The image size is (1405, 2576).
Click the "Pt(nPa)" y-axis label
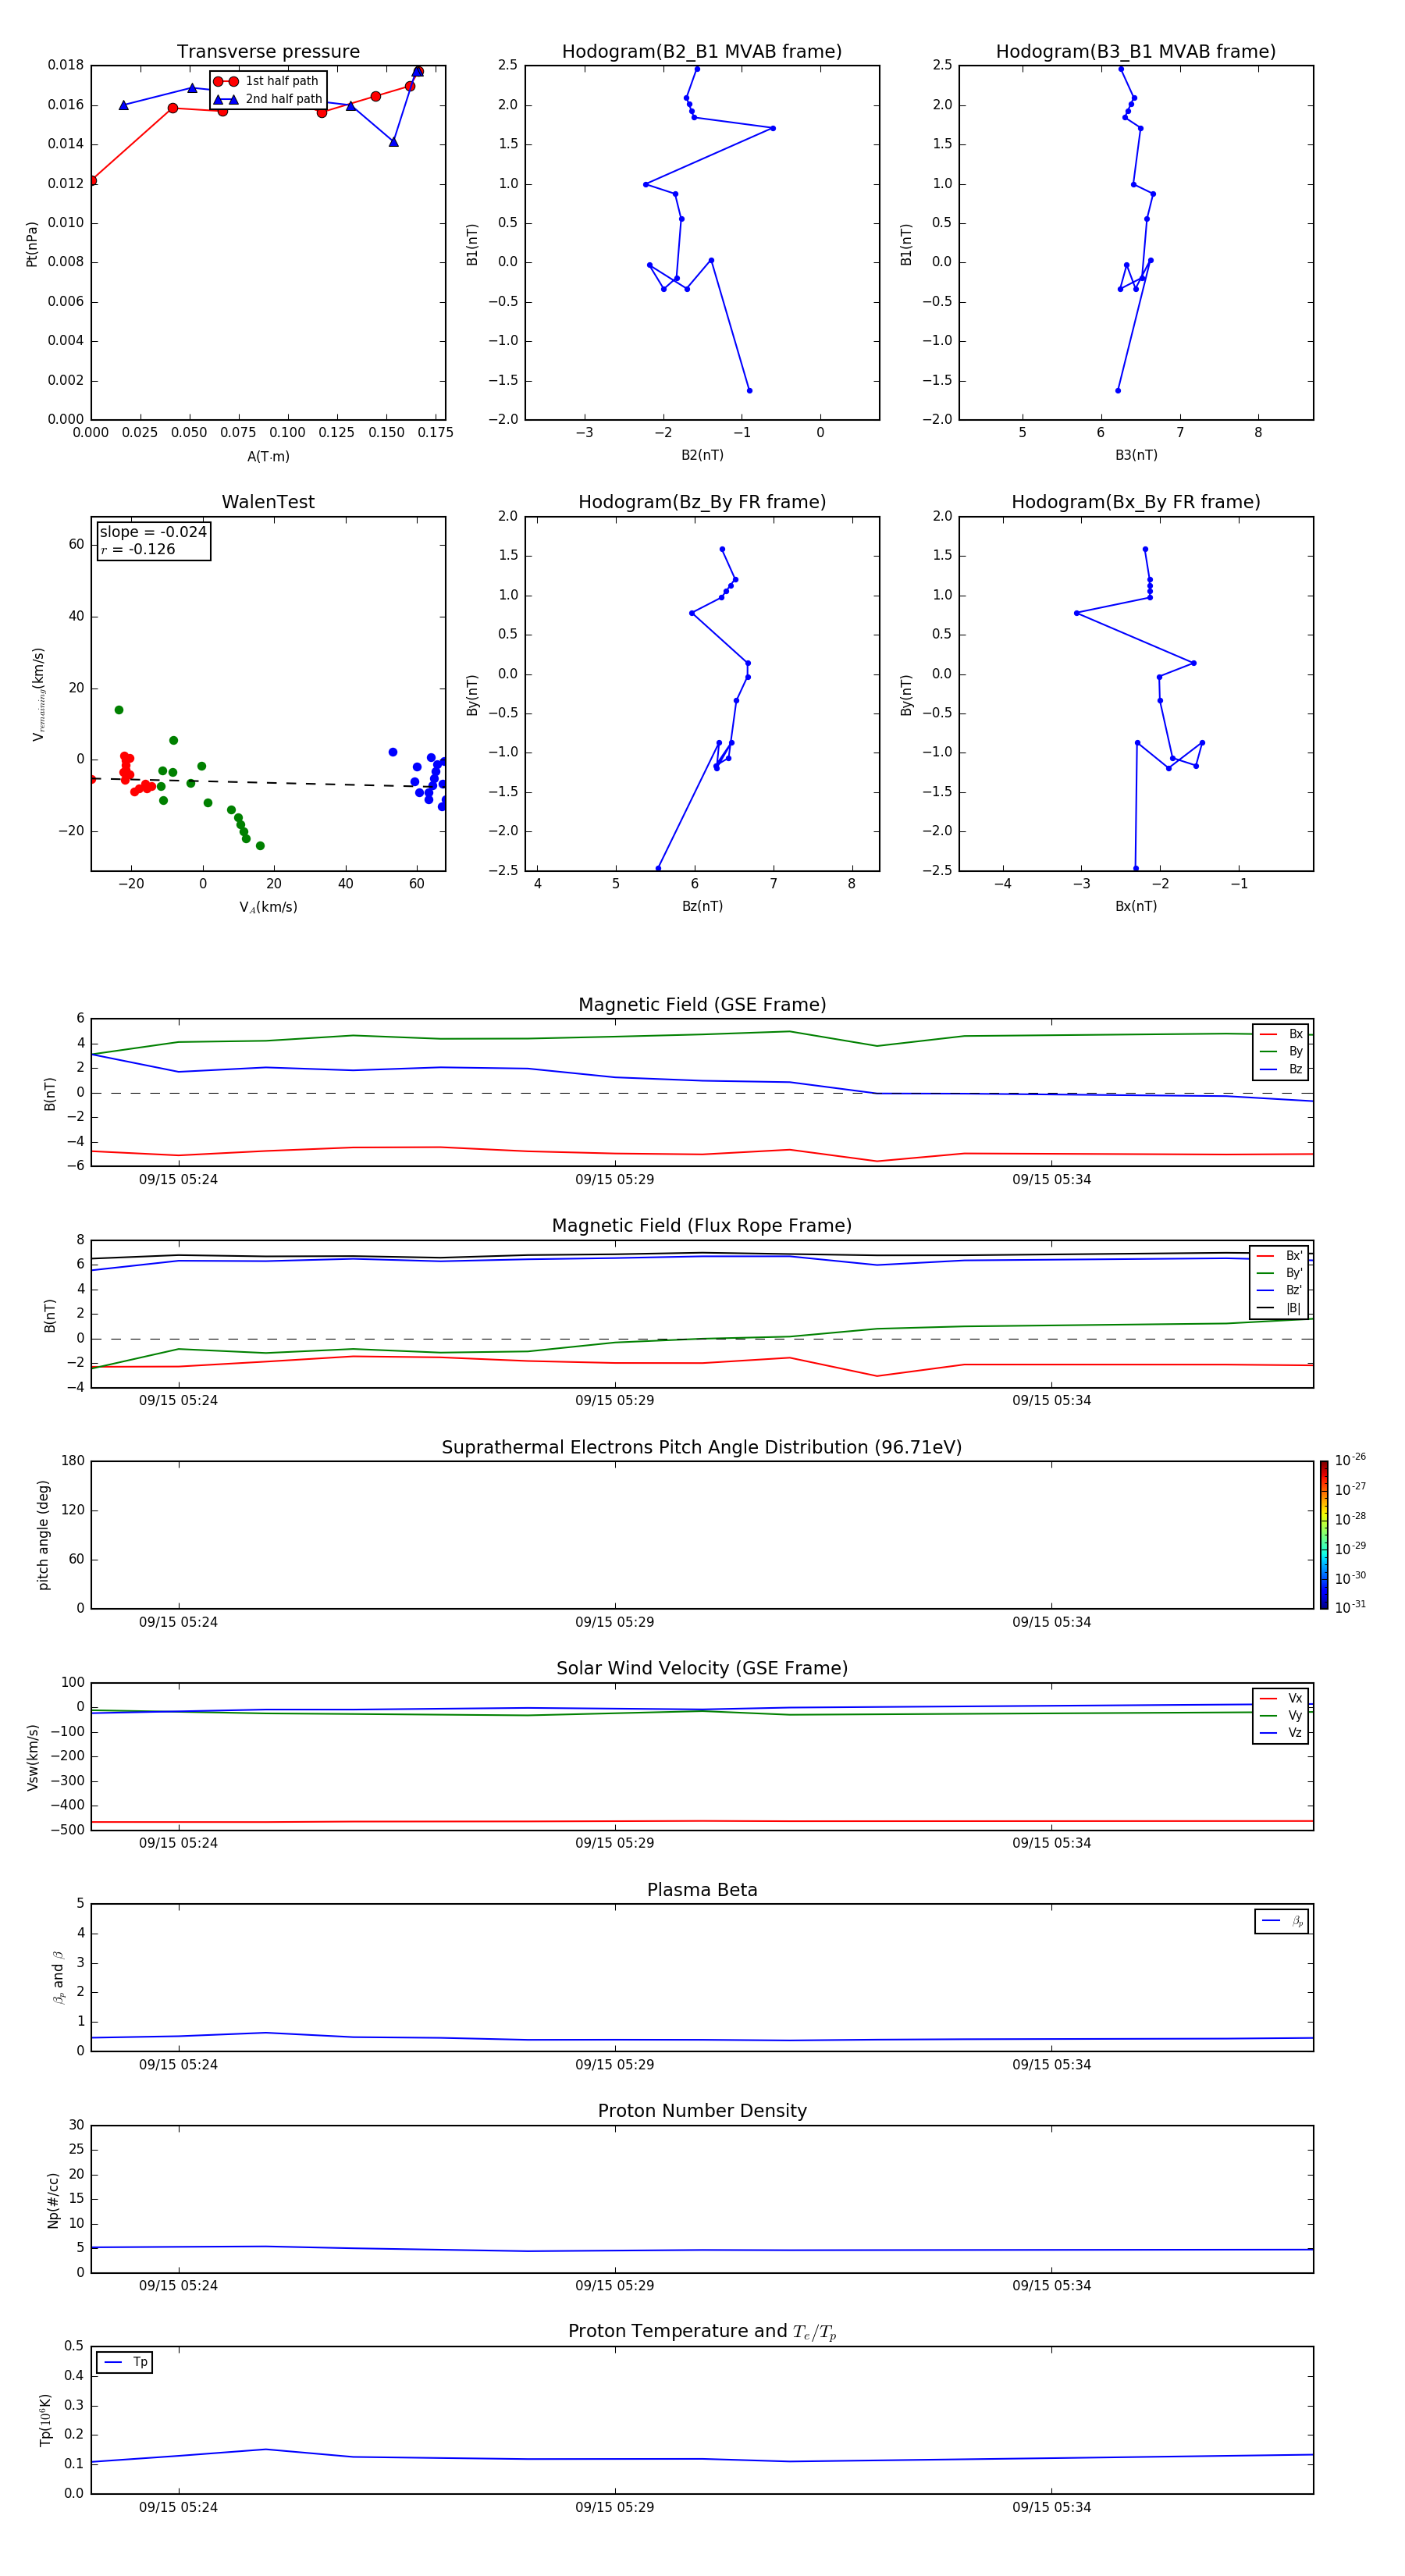point(32,244)
